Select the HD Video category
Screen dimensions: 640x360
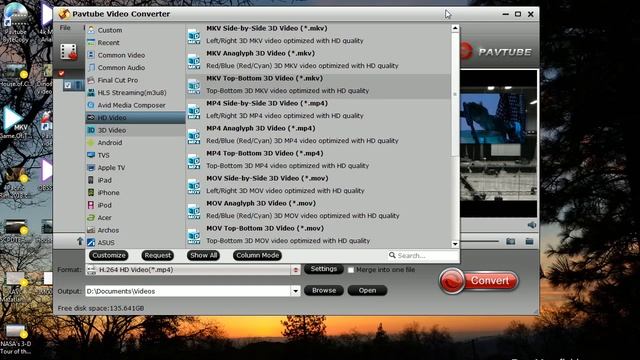[135, 118]
